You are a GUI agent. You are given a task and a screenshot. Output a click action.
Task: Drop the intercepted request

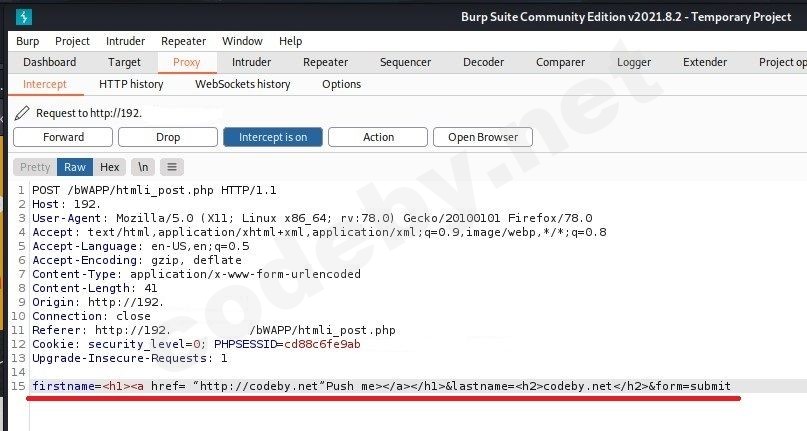[x=168, y=137]
